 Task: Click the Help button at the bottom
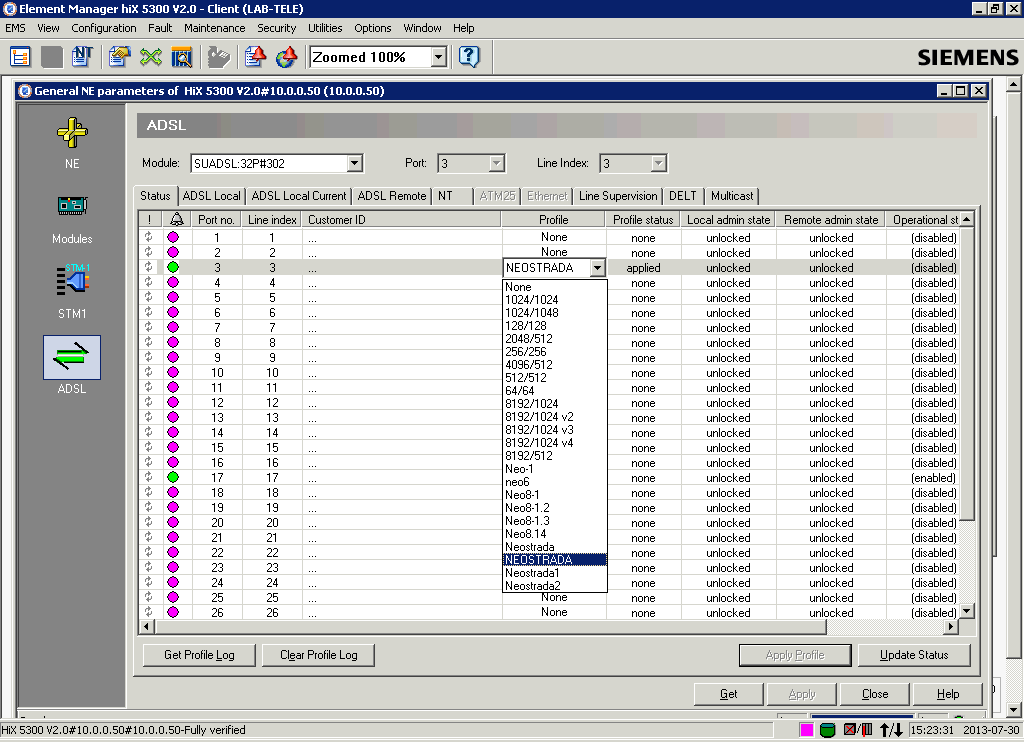[948, 694]
